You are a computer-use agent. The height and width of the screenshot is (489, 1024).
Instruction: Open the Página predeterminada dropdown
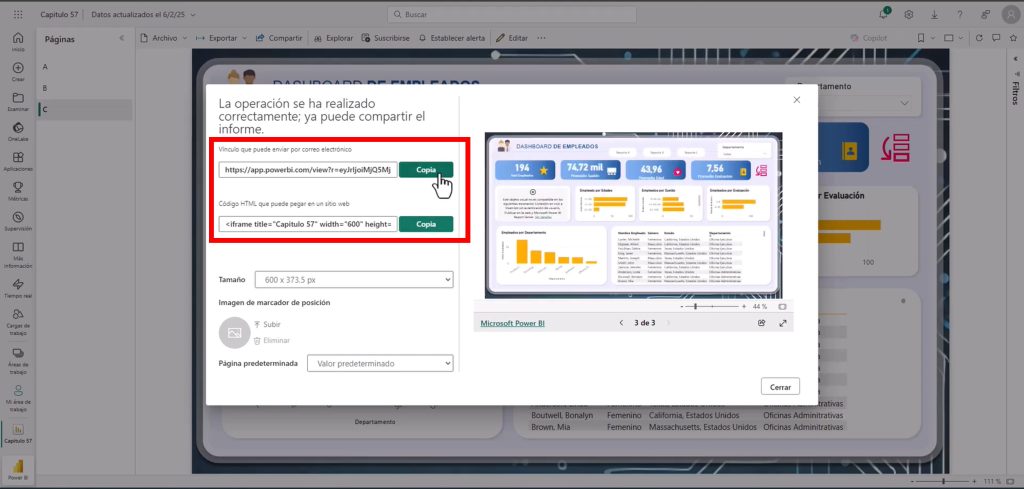tap(380, 364)
